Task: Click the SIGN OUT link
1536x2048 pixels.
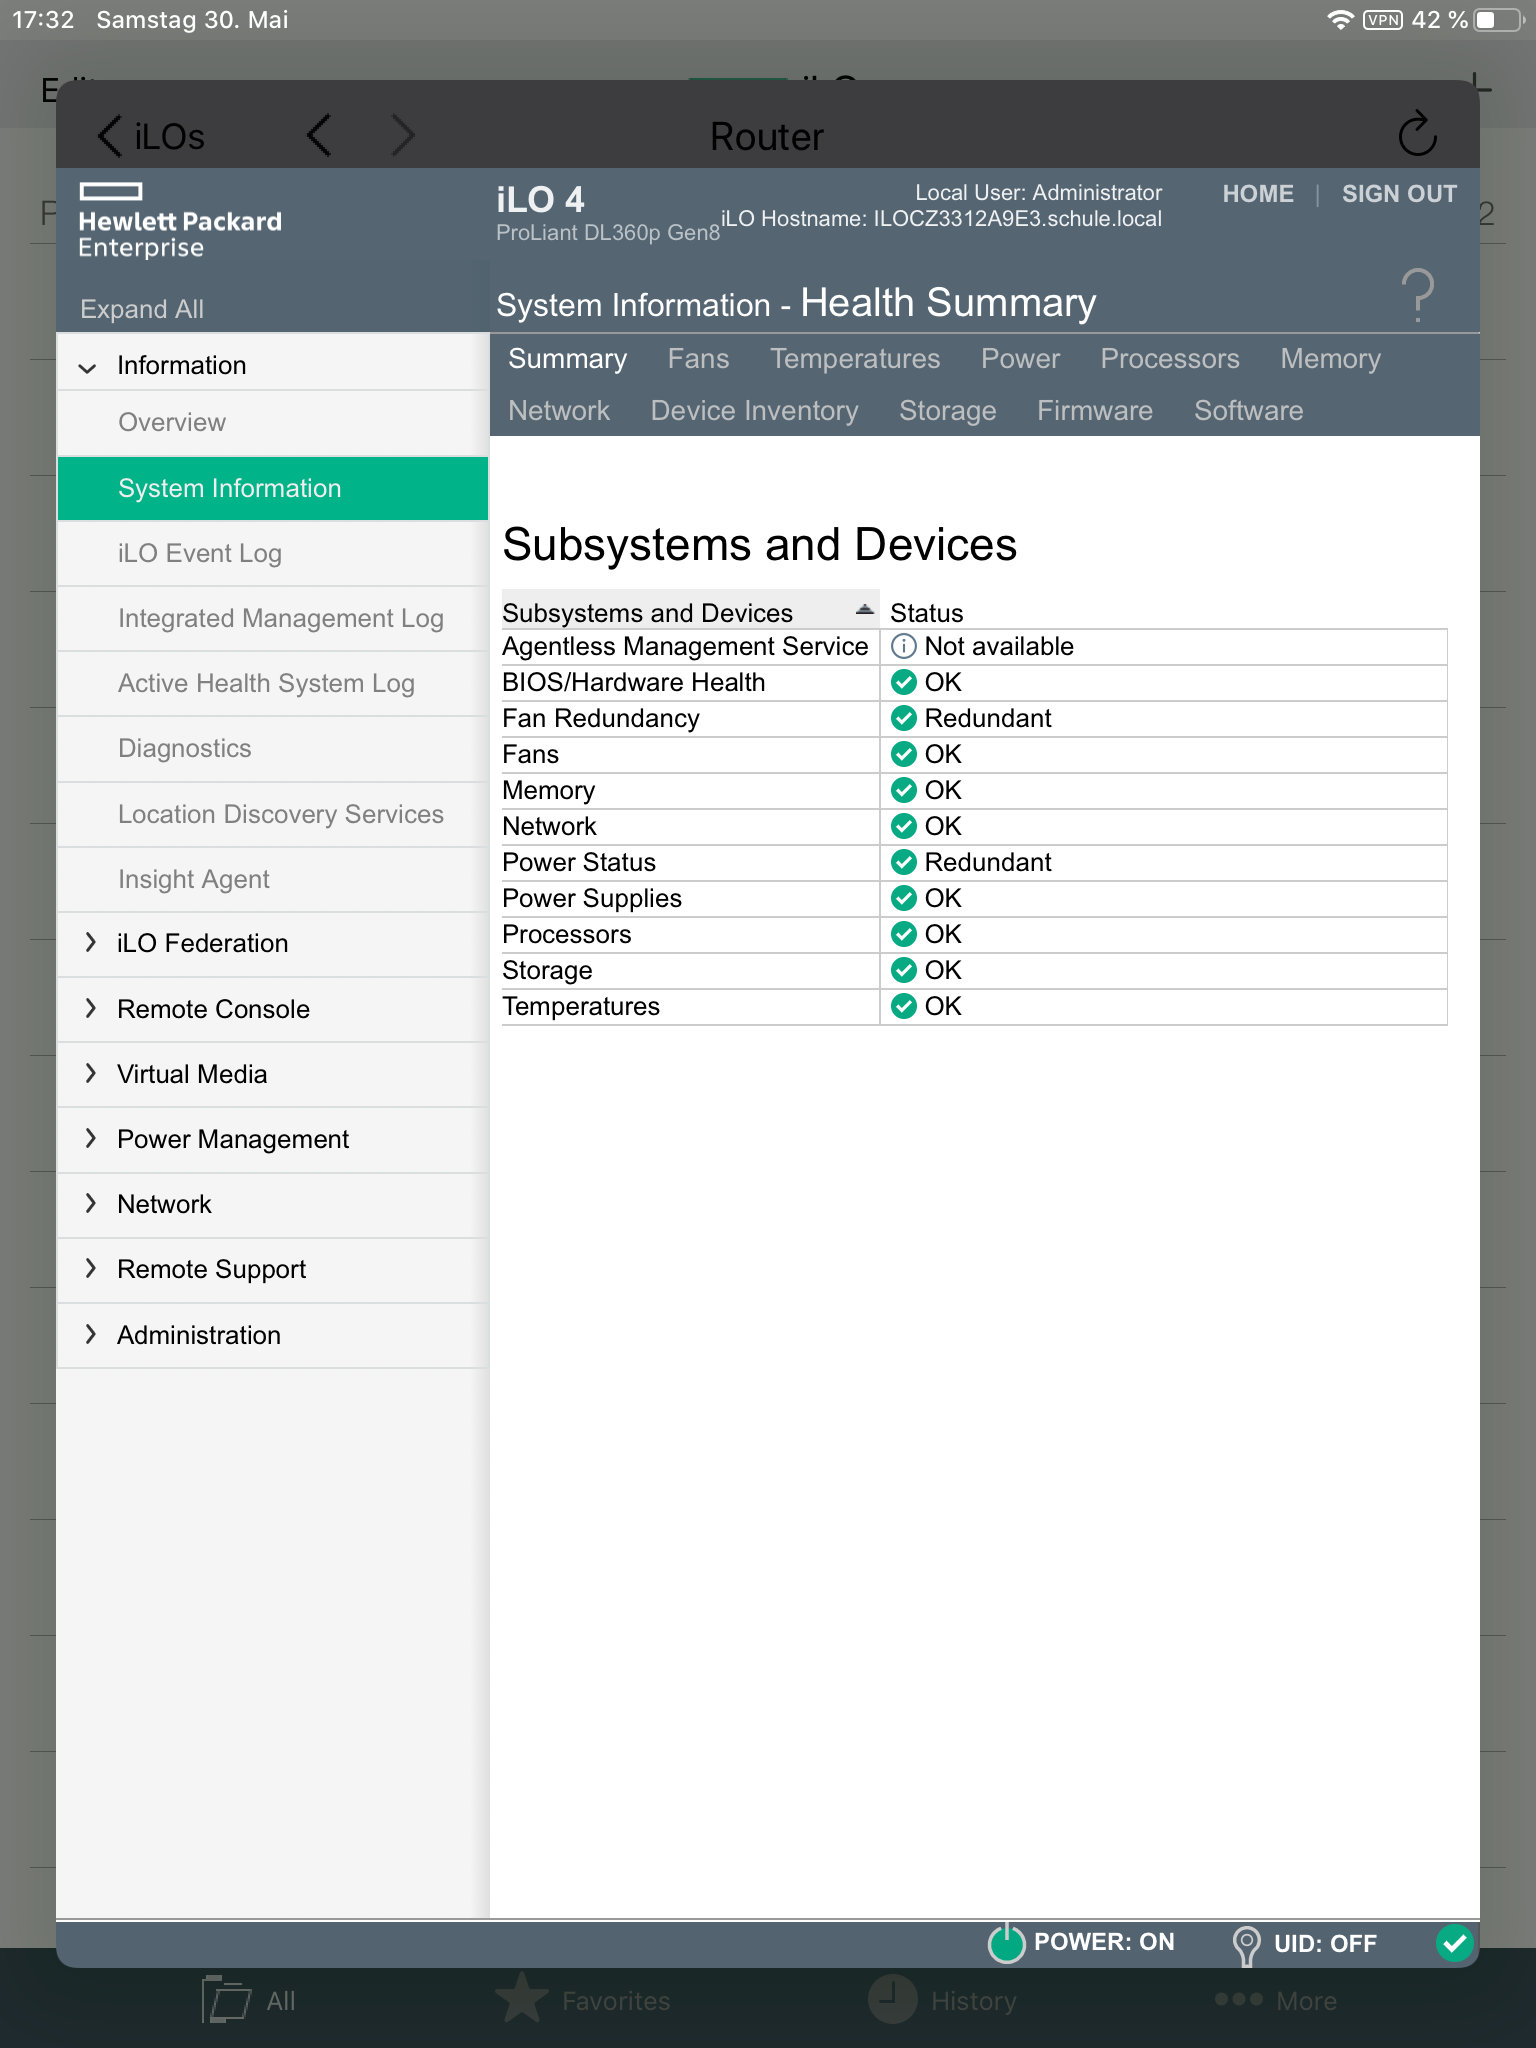Action: (1398, 194)
